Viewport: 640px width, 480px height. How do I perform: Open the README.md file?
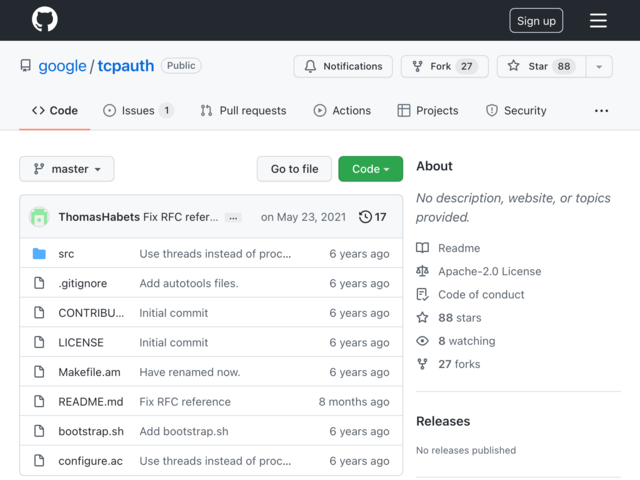pyautogui.click(x=91, y=402)
